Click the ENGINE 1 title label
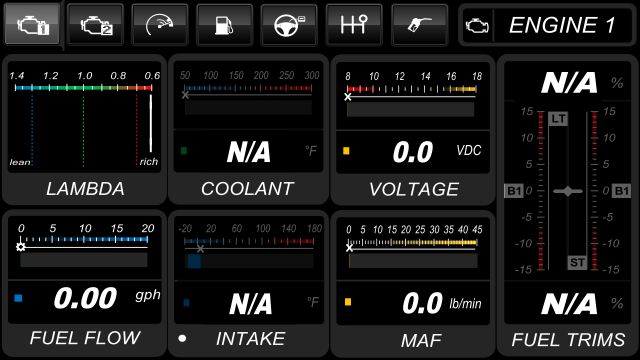Image resolution: width=640 pixels, height=360 pixels. point(562,25)
